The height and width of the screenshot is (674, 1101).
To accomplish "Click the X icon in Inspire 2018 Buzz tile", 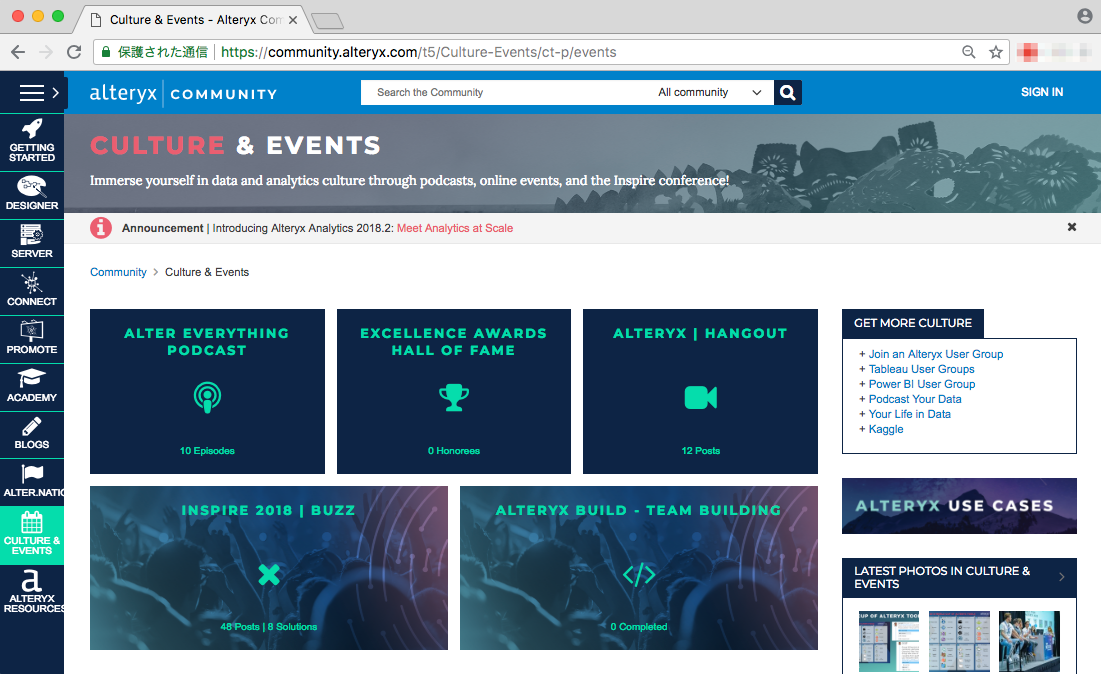I will tap(269, 575).
